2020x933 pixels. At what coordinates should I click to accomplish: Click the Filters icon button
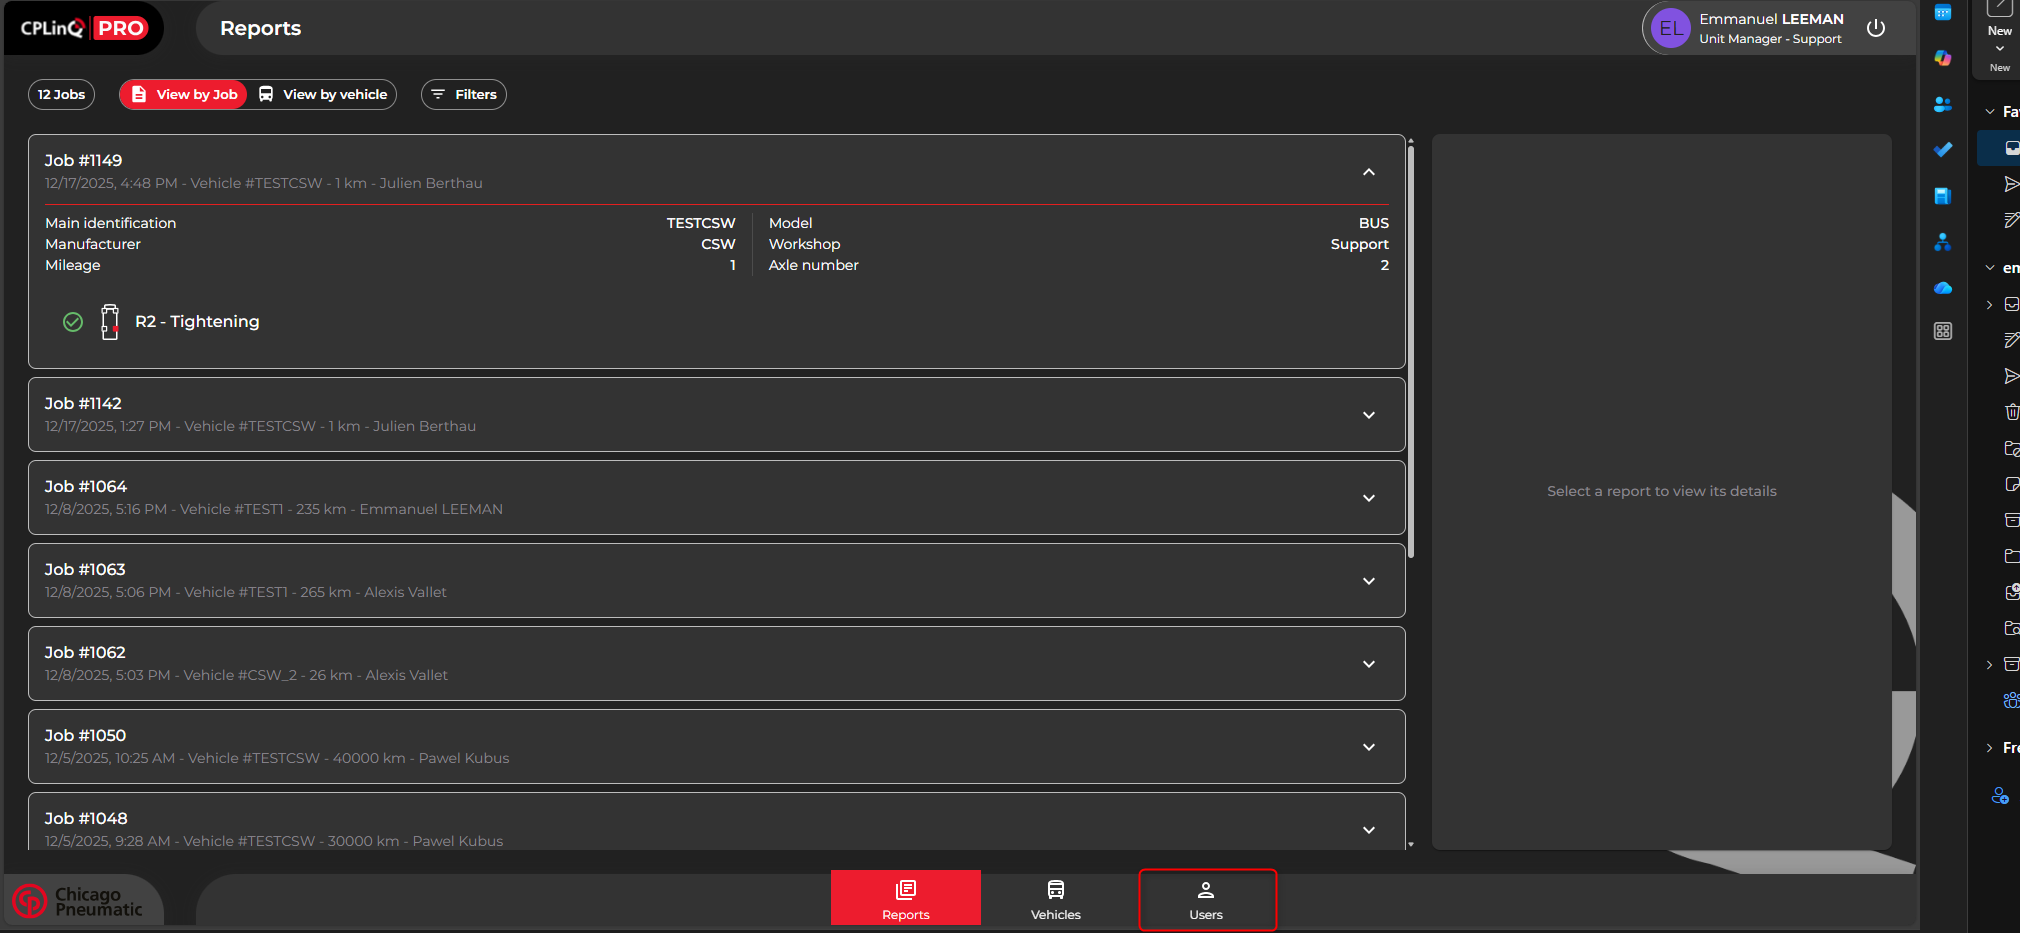tap(464, 94)
